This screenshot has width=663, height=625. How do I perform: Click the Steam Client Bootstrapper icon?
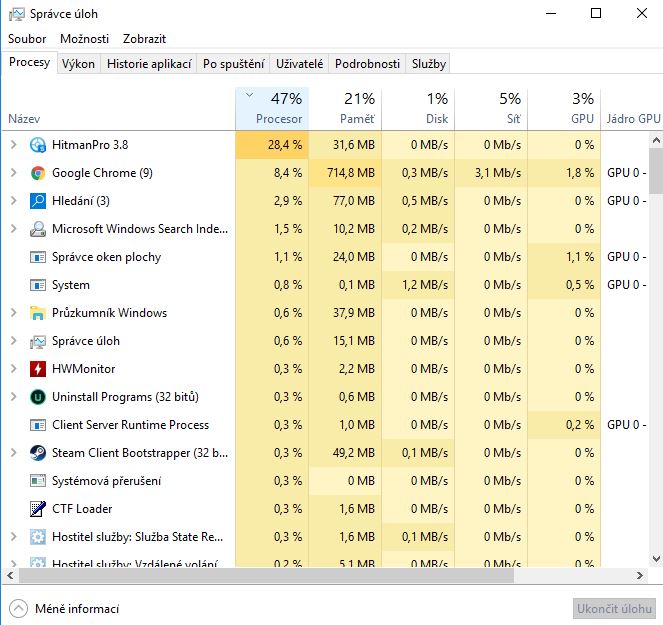point(38,453)
